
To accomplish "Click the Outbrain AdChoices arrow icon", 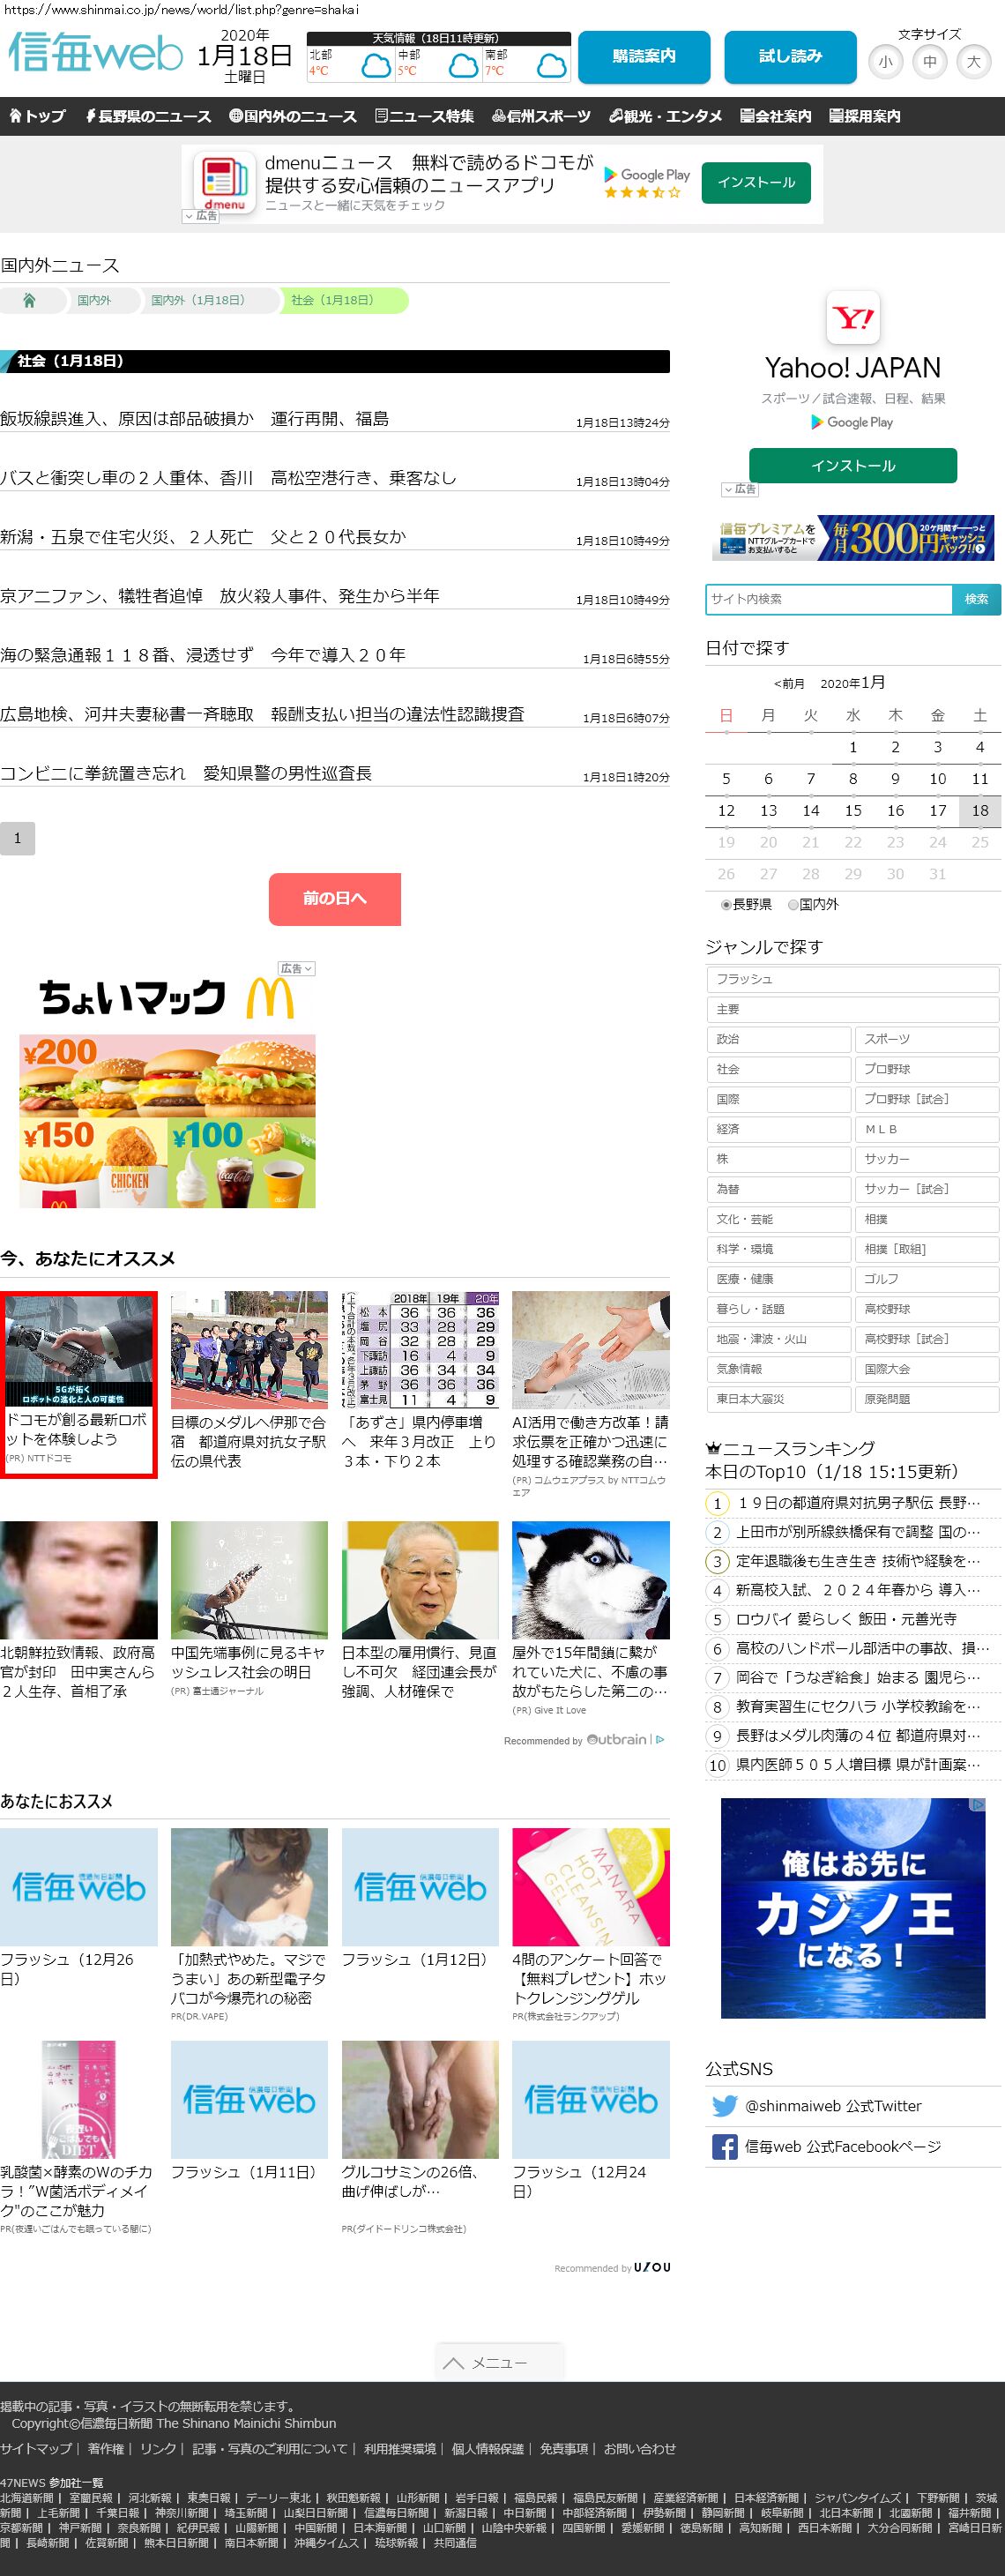I will tap(660, 1740).
